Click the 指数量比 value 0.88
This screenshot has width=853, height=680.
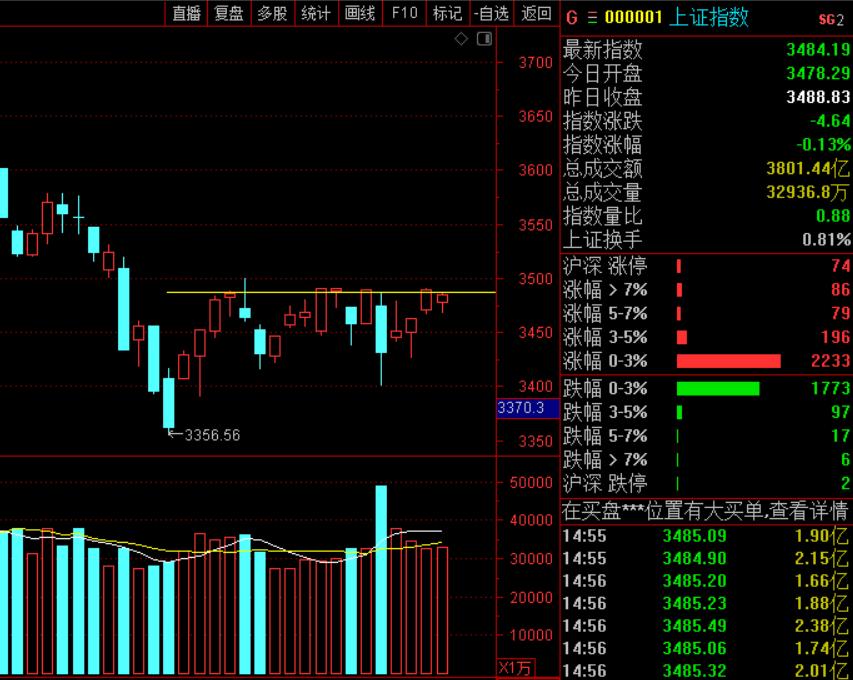pyautogui.click(x=832, y=216)
